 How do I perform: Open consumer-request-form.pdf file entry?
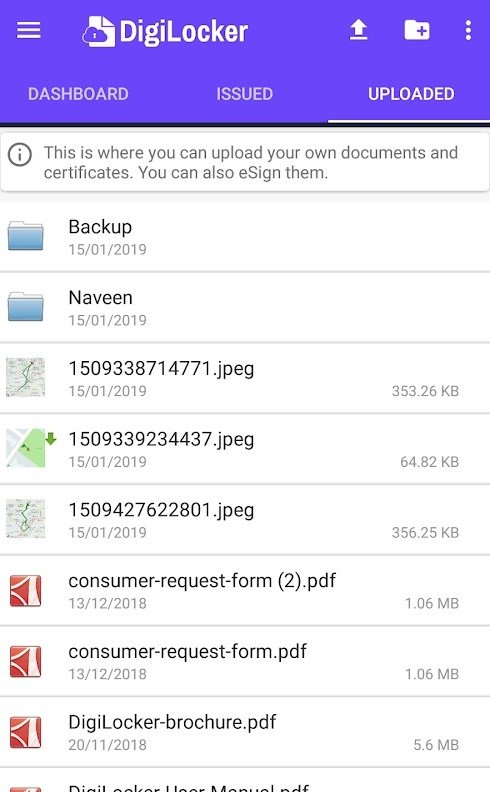point(245,661)
